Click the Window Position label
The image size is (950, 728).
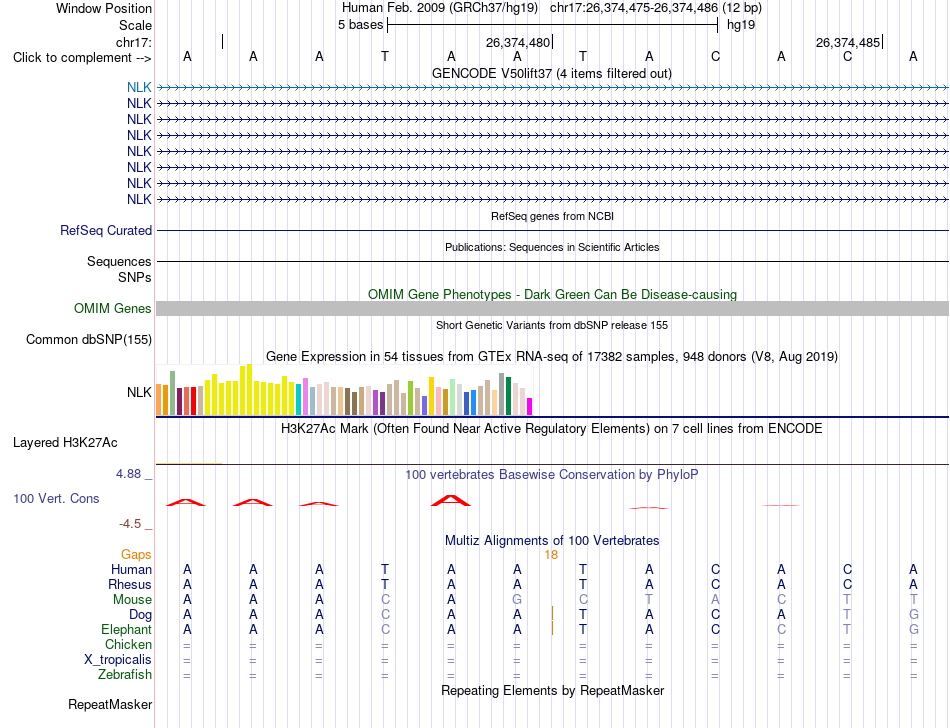pyautogui.click(x=104, y=8)
